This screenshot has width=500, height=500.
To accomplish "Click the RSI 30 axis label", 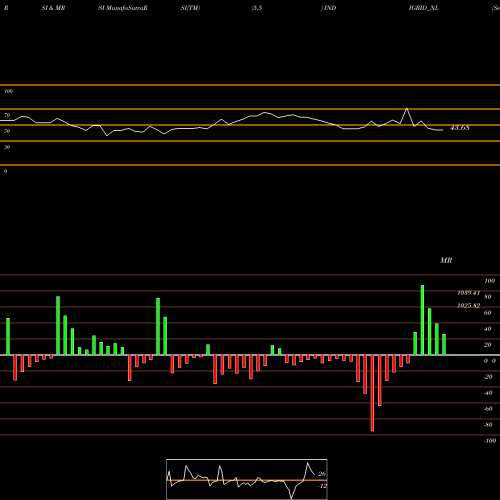I will [7, 147].
